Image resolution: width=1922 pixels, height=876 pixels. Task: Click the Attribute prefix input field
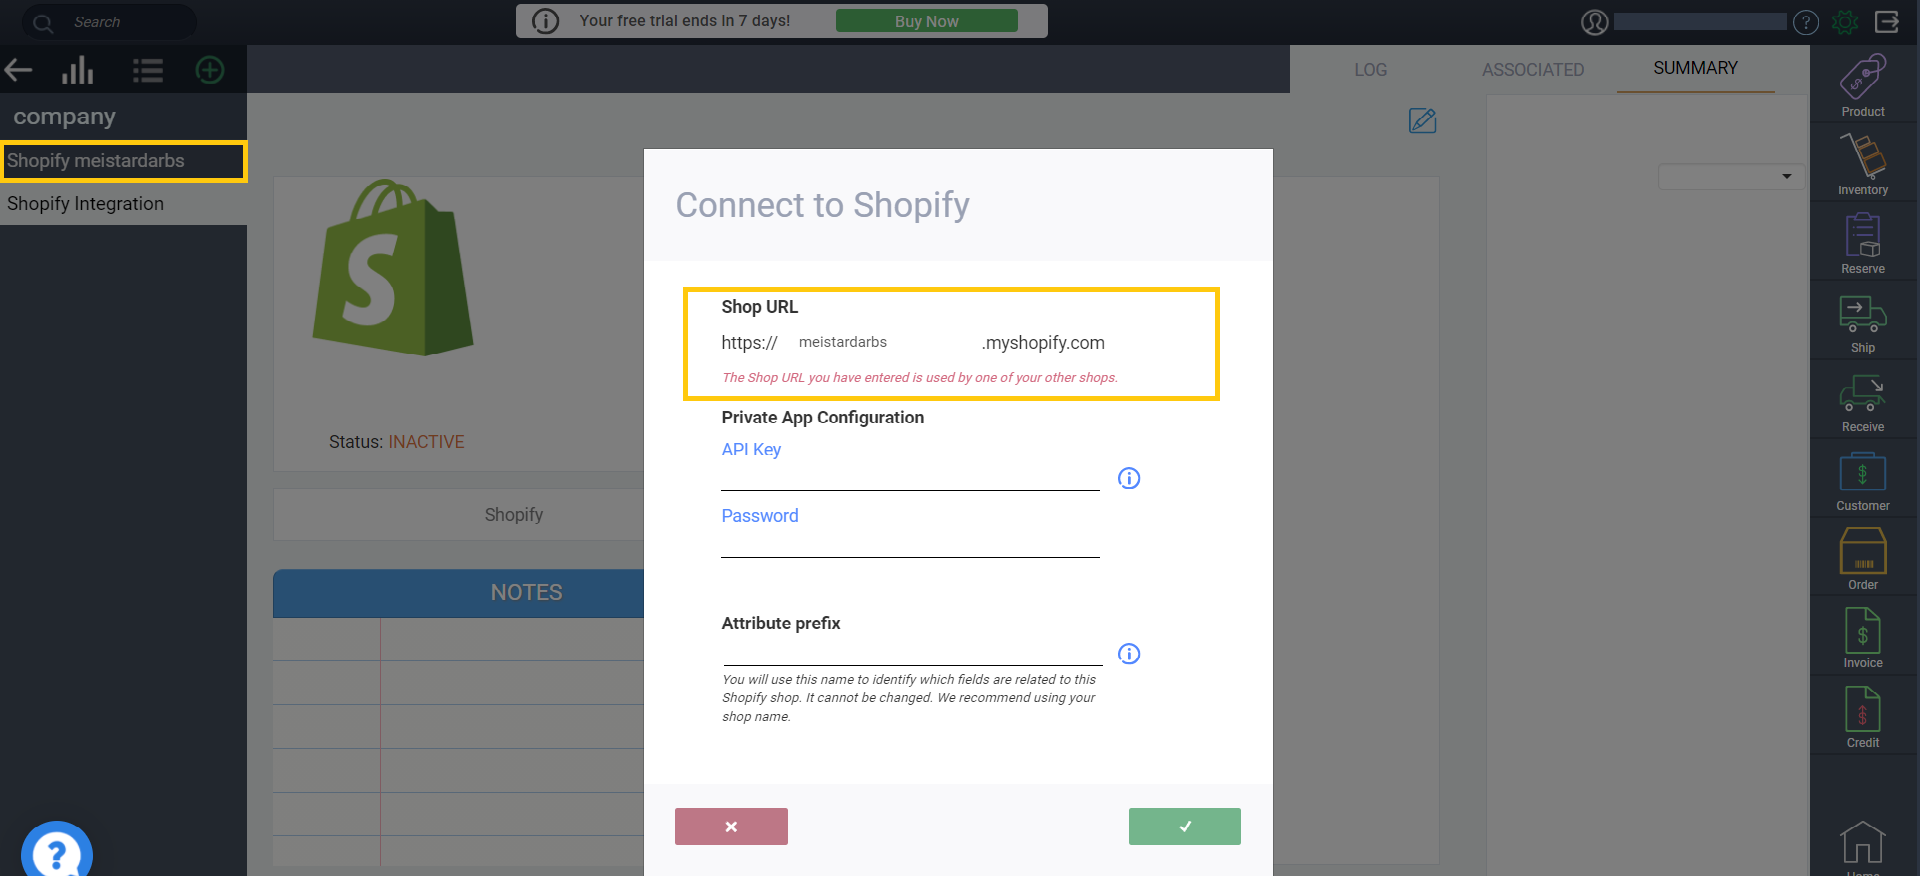click(x=912, y=652)
